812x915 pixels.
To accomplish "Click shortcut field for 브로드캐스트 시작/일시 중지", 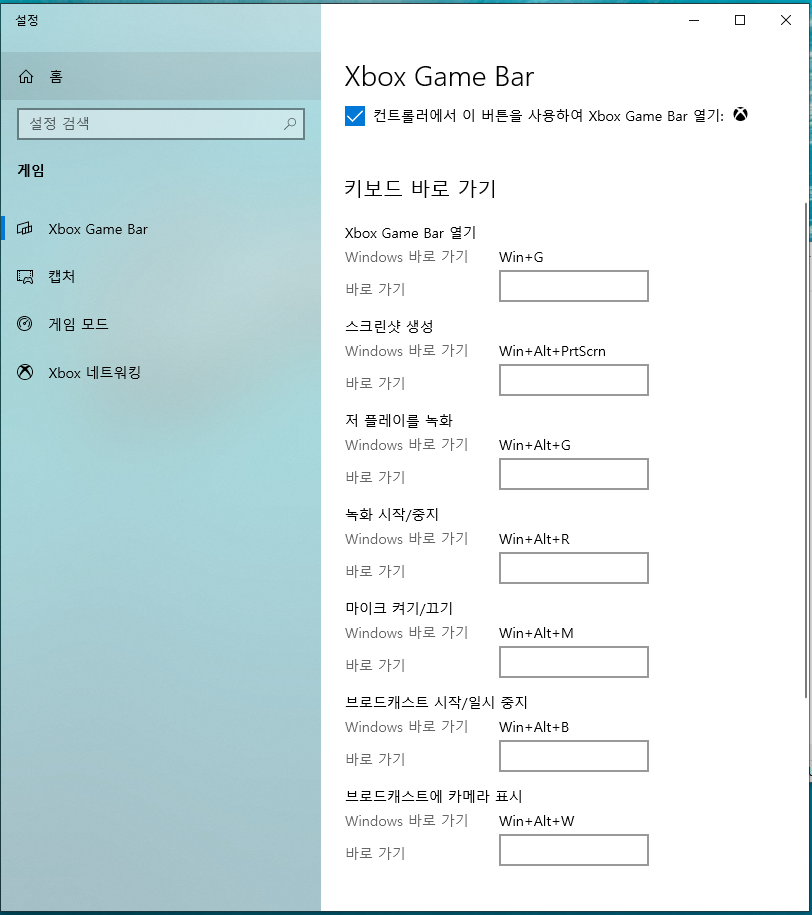I will click(x=574, y=756).
